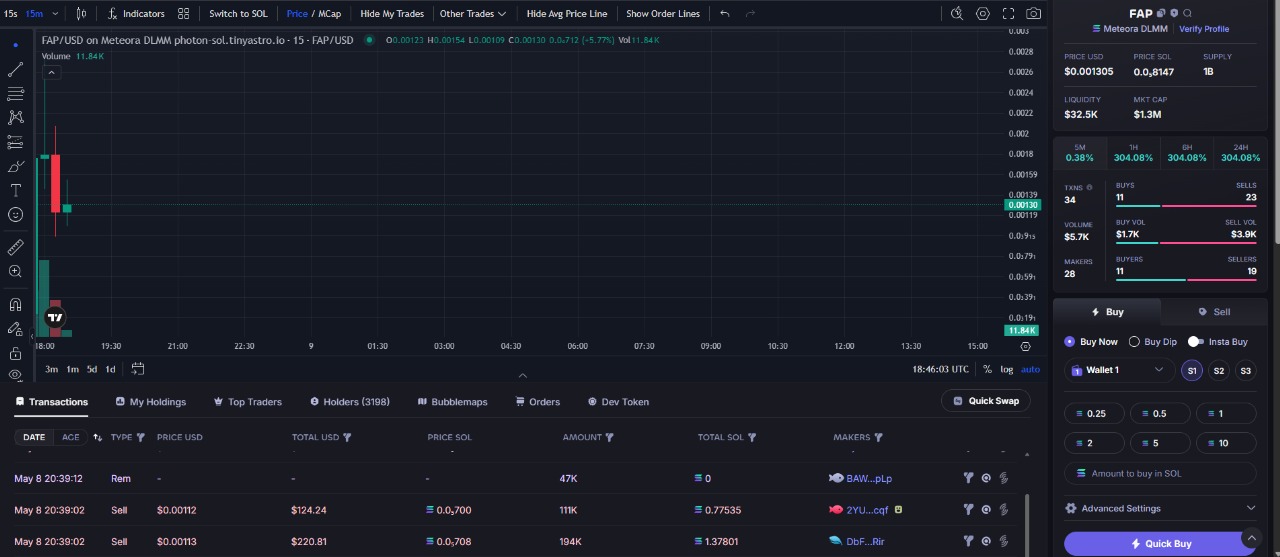Toggle percent scale on chart
The image size is (1280, 557).
(987, 369)
